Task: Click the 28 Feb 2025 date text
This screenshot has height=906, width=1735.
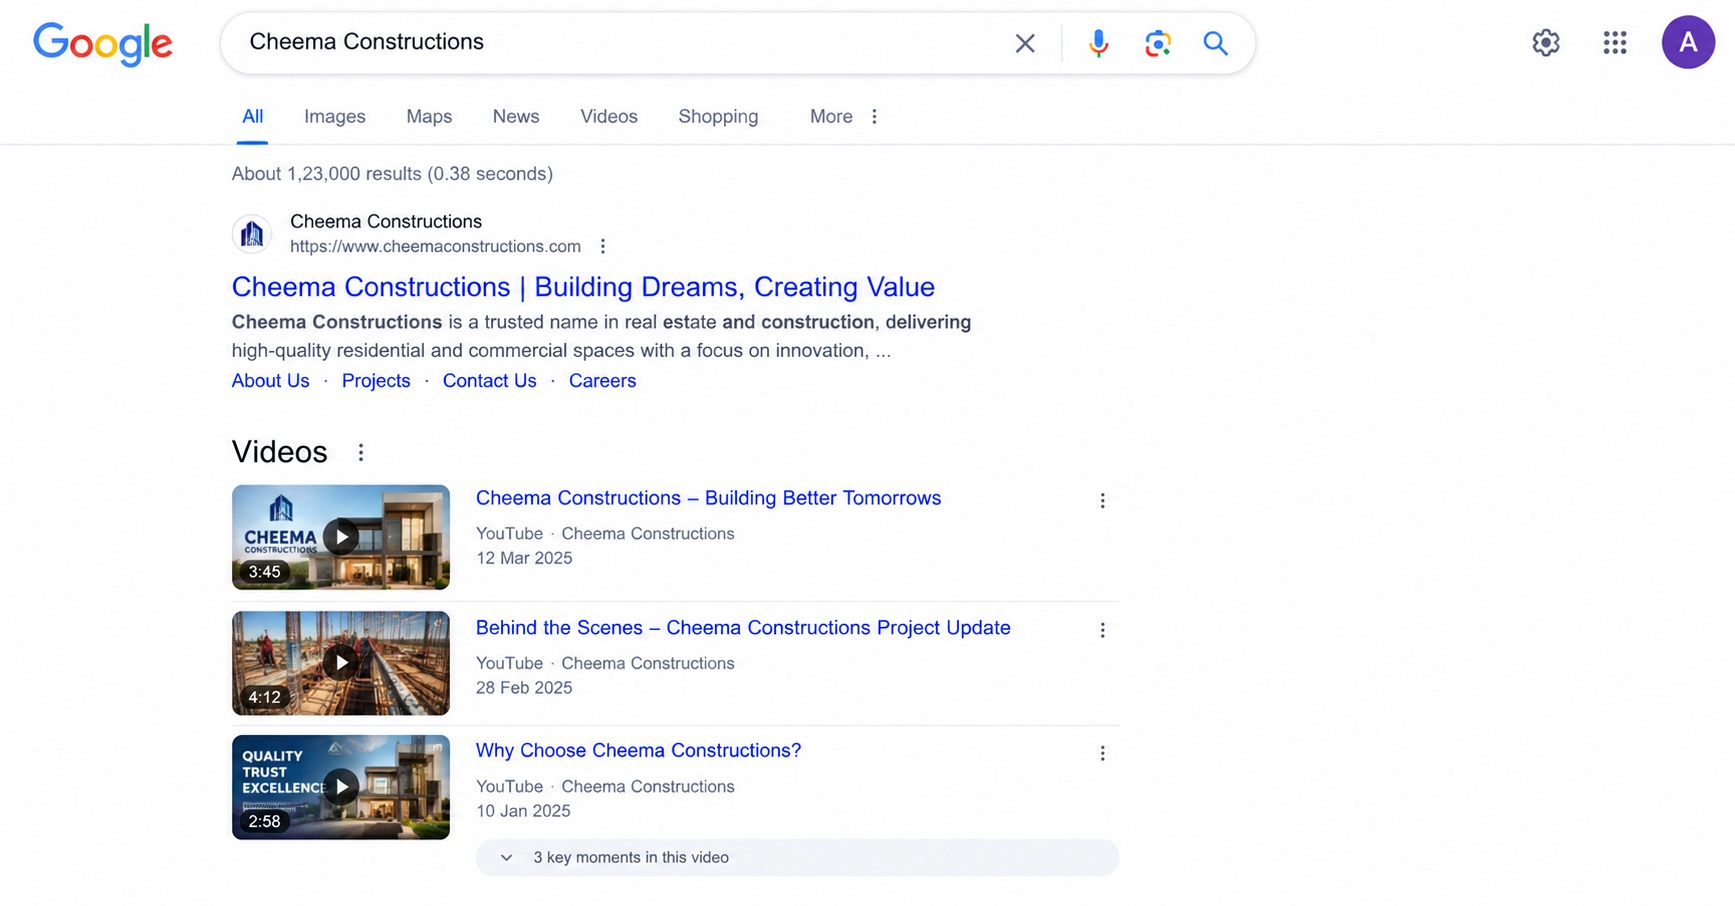Action: click(524, 688)
